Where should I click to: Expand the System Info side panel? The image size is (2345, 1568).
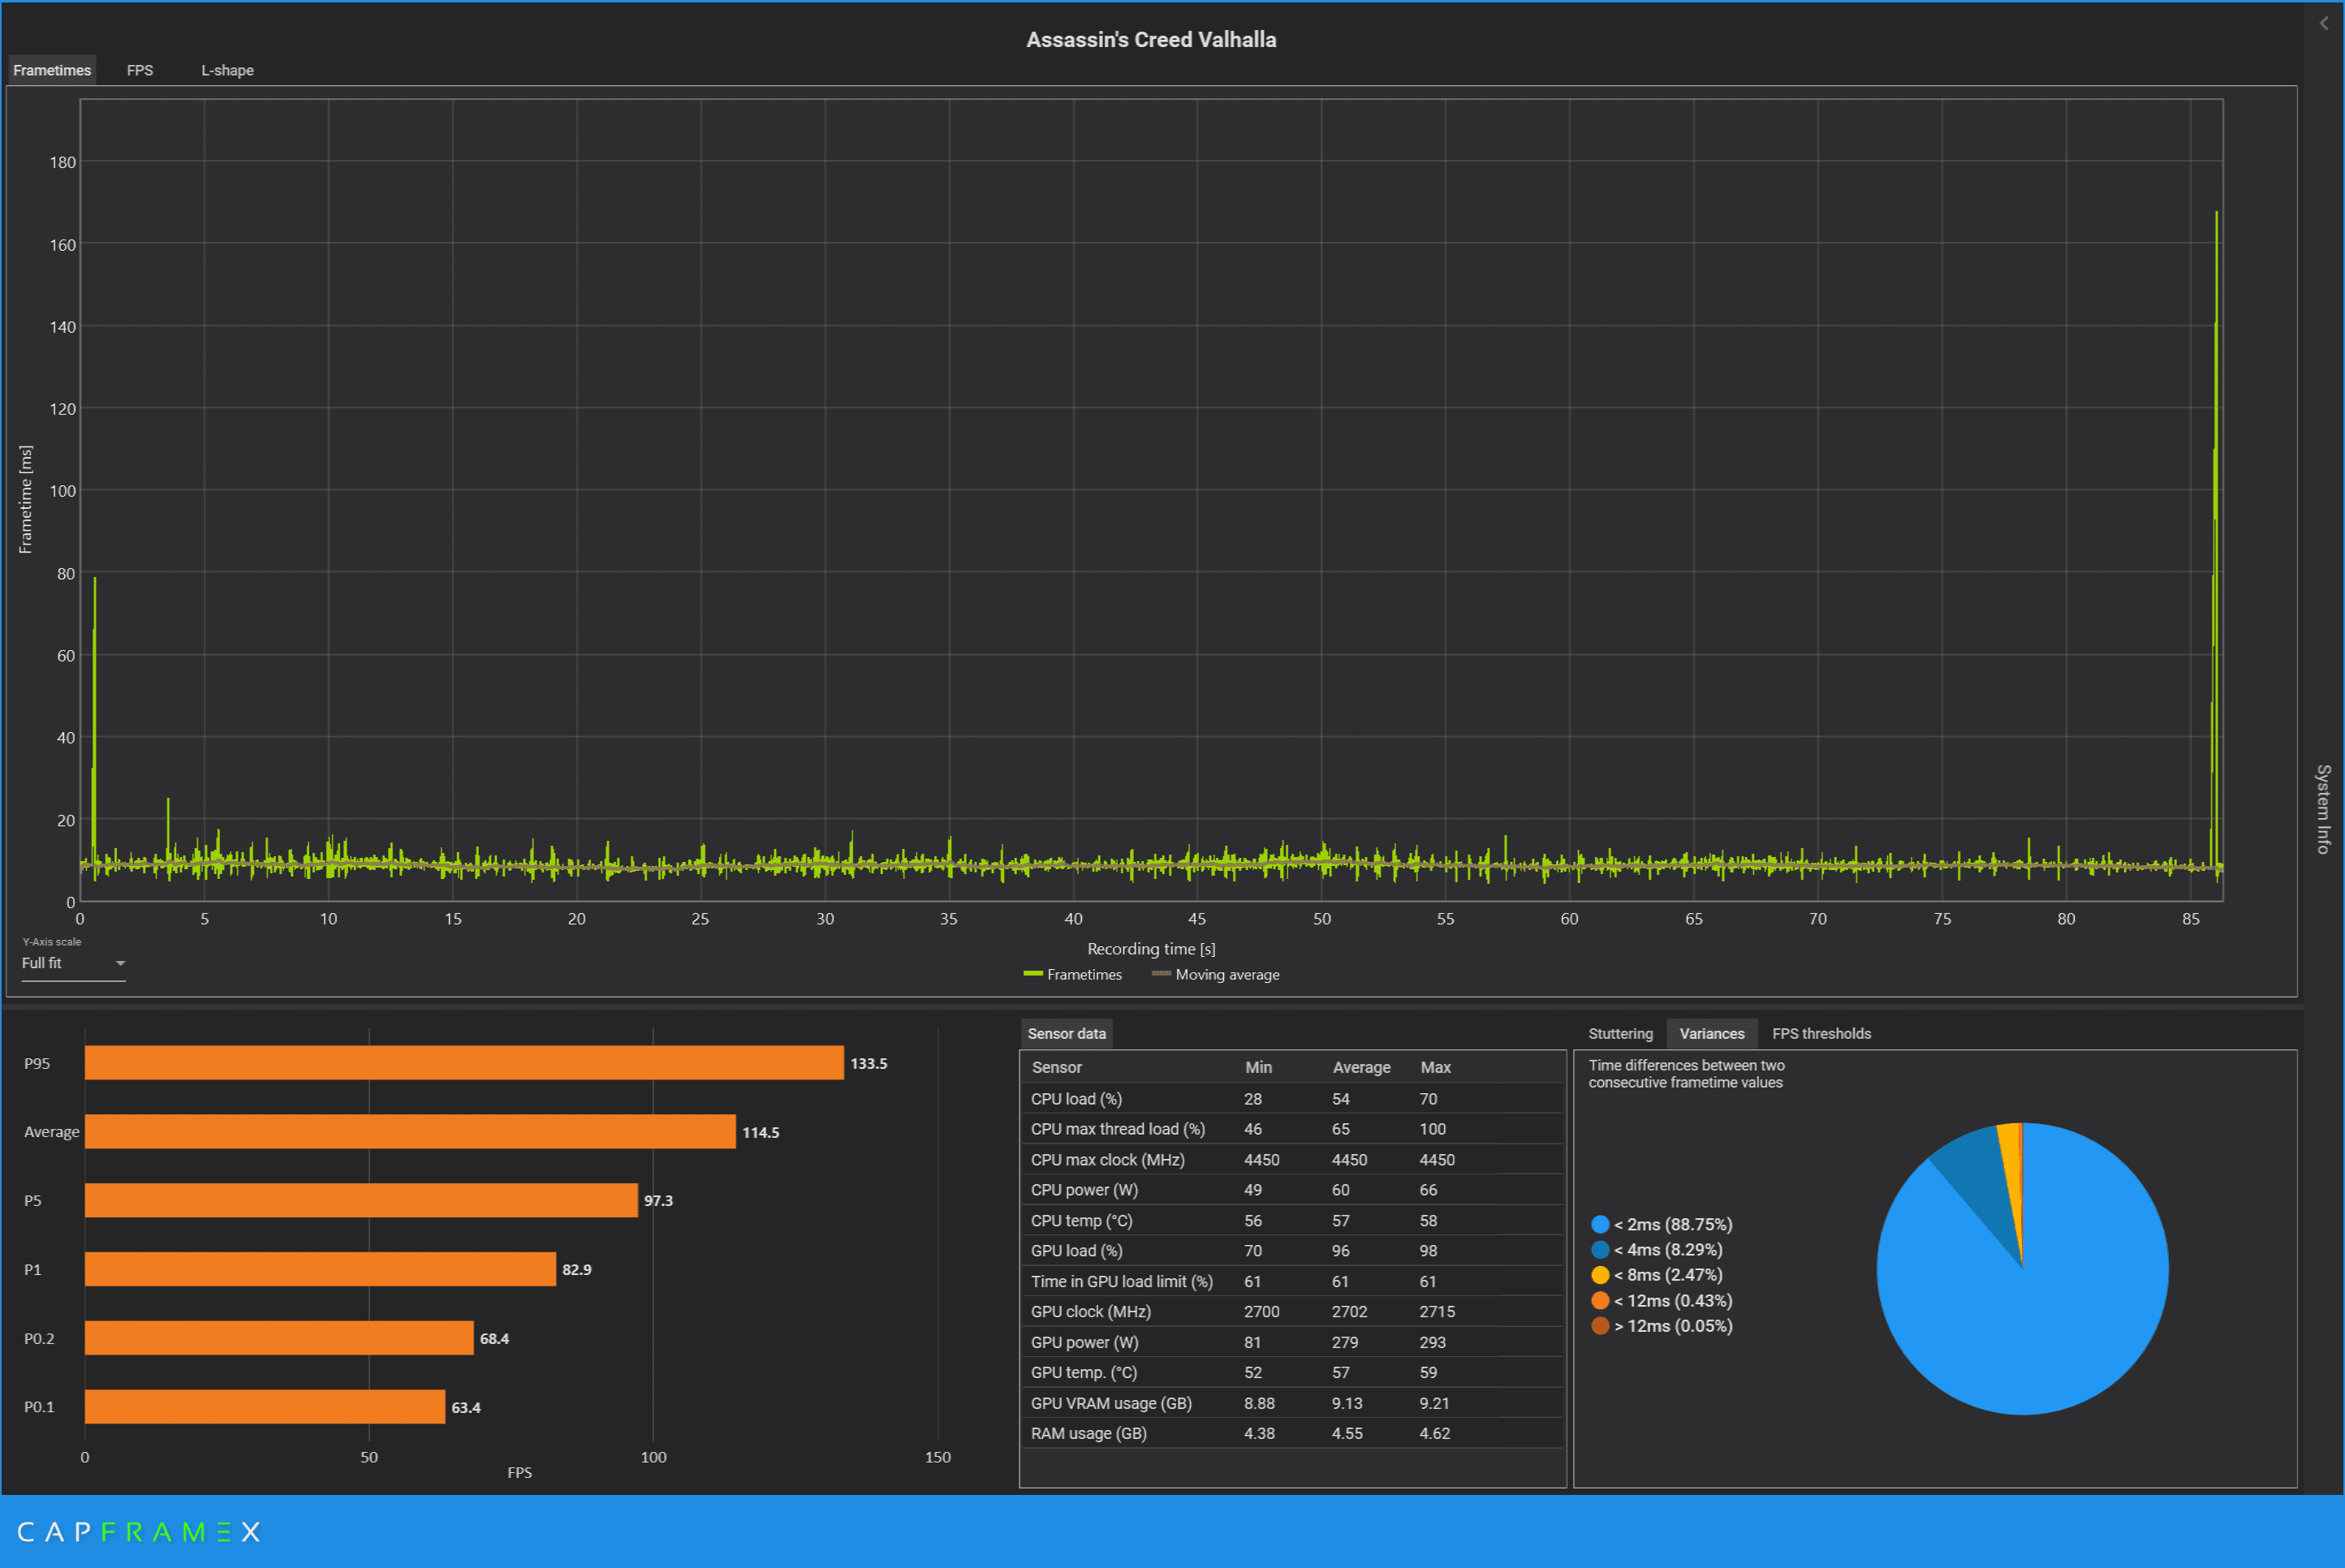2323,809
